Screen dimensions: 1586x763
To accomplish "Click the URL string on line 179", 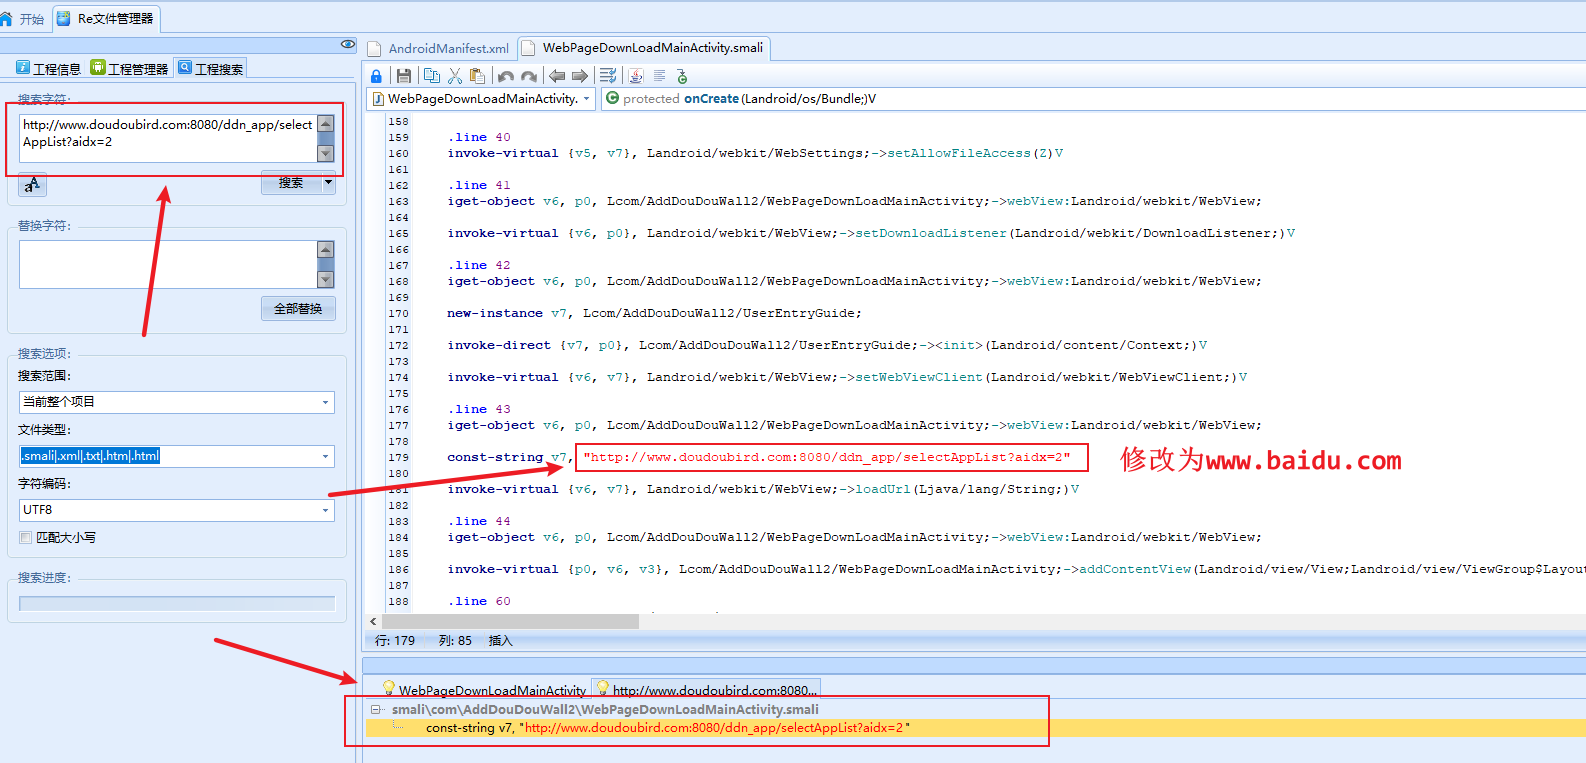I will [827, 457].
